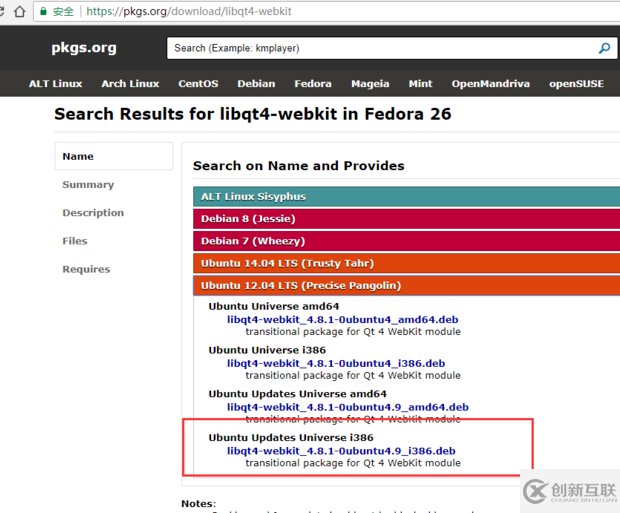Click the 'Ubuntu Universe amd64' heading text

[274, 307]
